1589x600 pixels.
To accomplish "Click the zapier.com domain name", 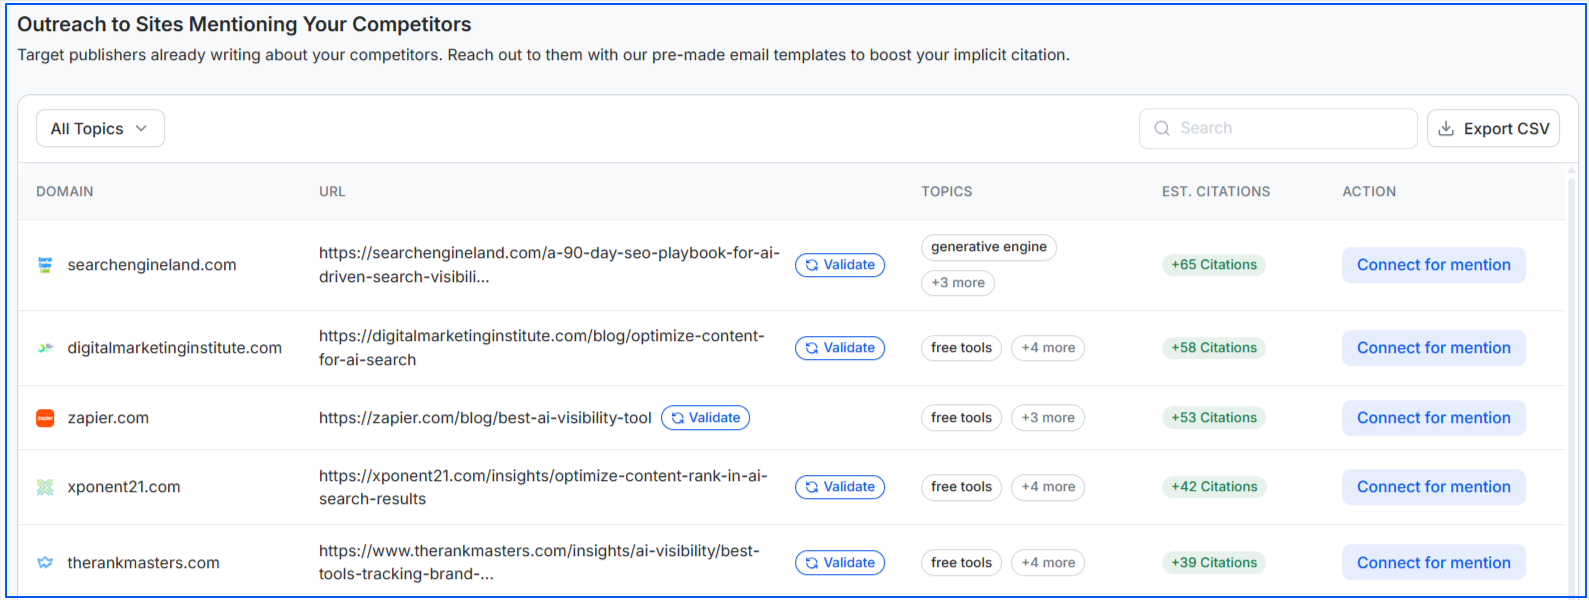I will coord(108,418).
